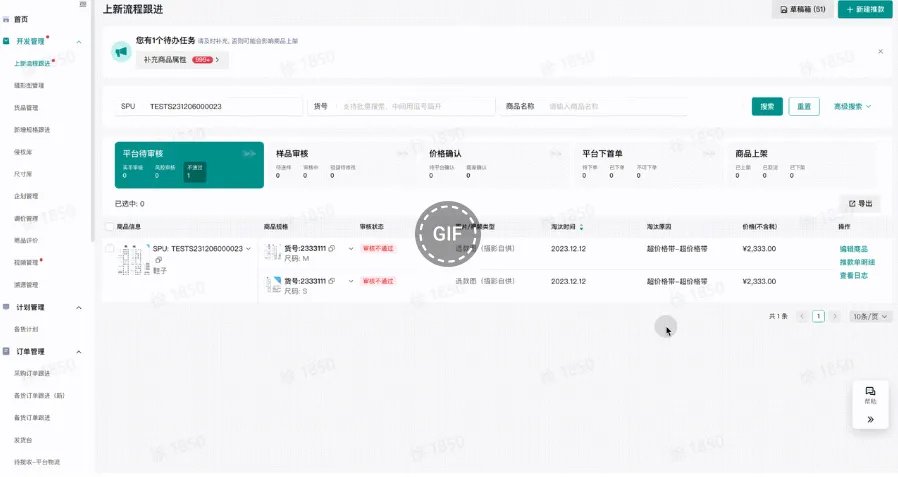The height and width of the screenshot is (477, 898).
Task: Collapse the 计划管理 menu group chevron
Action: pyautogui.click(x=79, y=308)
